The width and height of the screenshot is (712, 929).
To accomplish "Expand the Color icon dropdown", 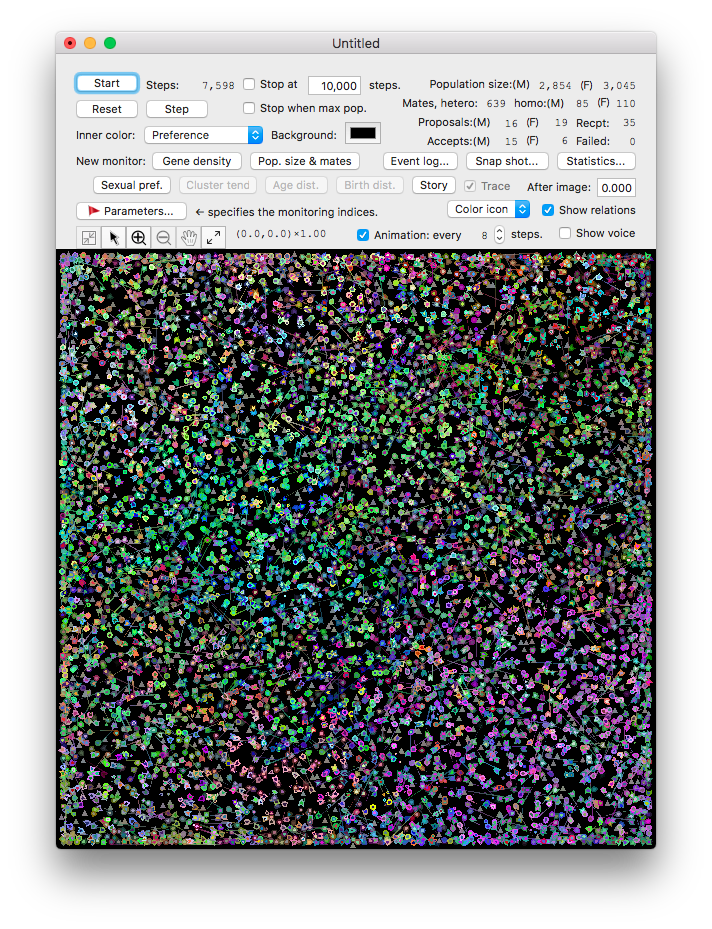I will [x=489, y=209].
